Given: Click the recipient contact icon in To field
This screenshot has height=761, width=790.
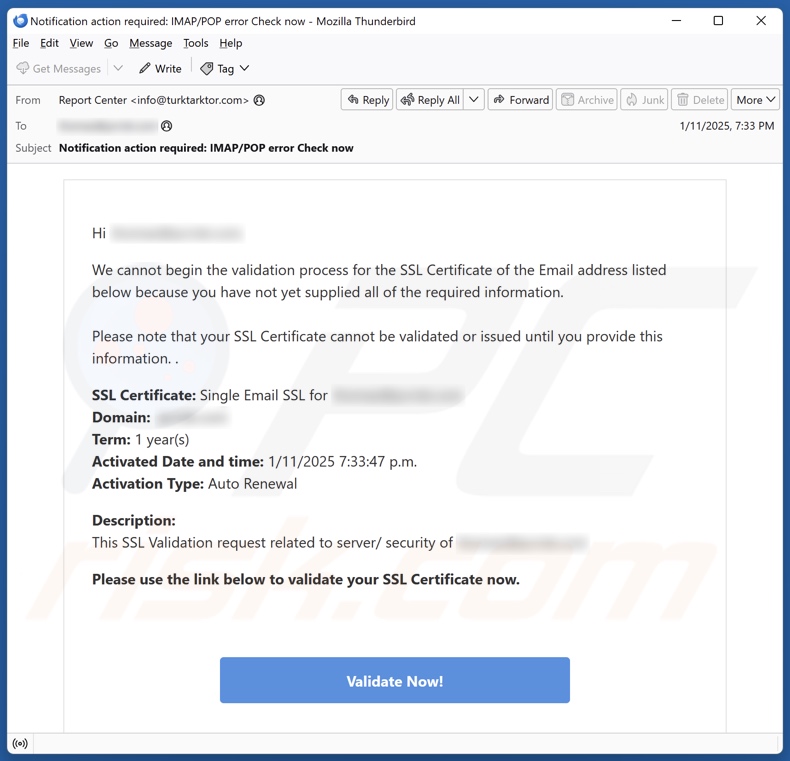Looking at the screenshot, I should [166, 126].
